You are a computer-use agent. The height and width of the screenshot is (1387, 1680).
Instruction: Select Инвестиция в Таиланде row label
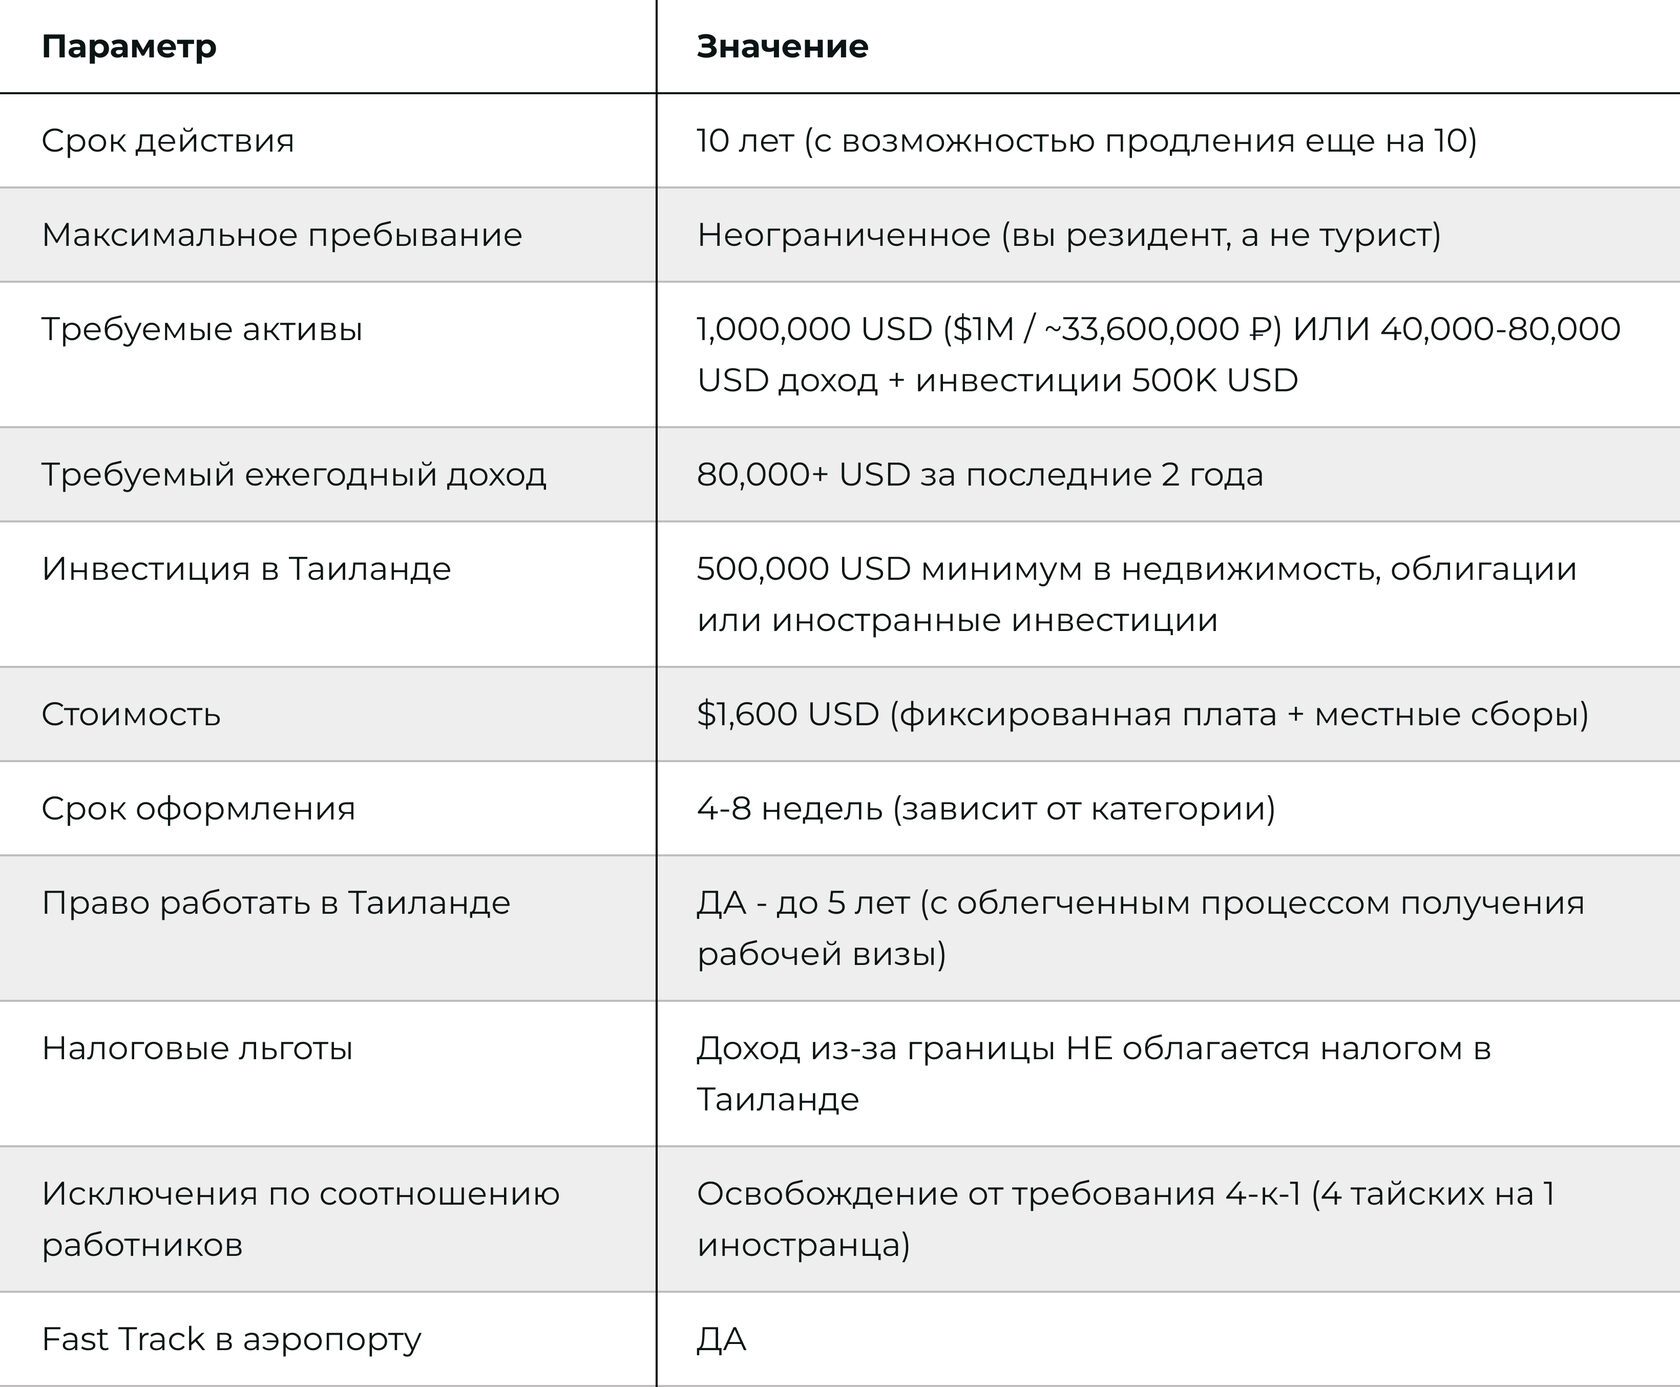(246, 569)
